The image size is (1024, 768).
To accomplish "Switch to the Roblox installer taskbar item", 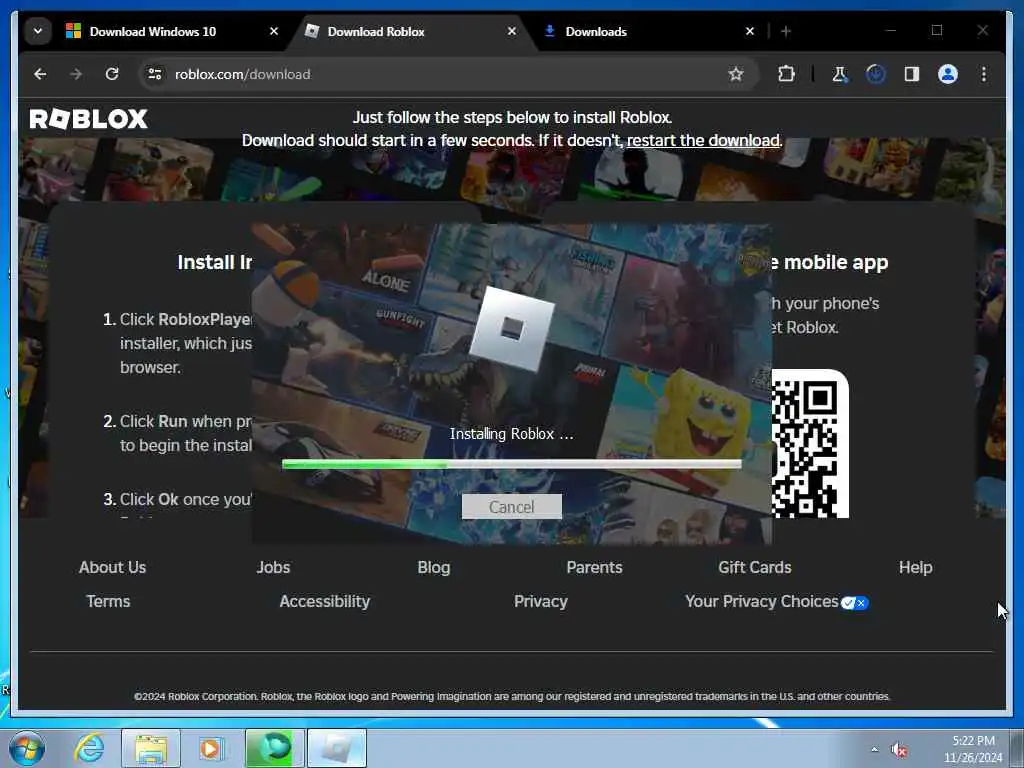I will [336, 748].
